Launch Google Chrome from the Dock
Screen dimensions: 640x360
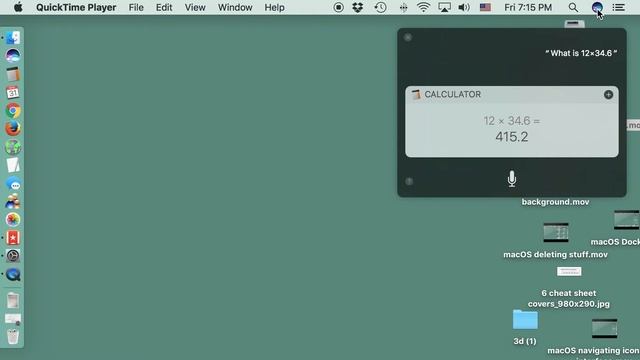13,111
